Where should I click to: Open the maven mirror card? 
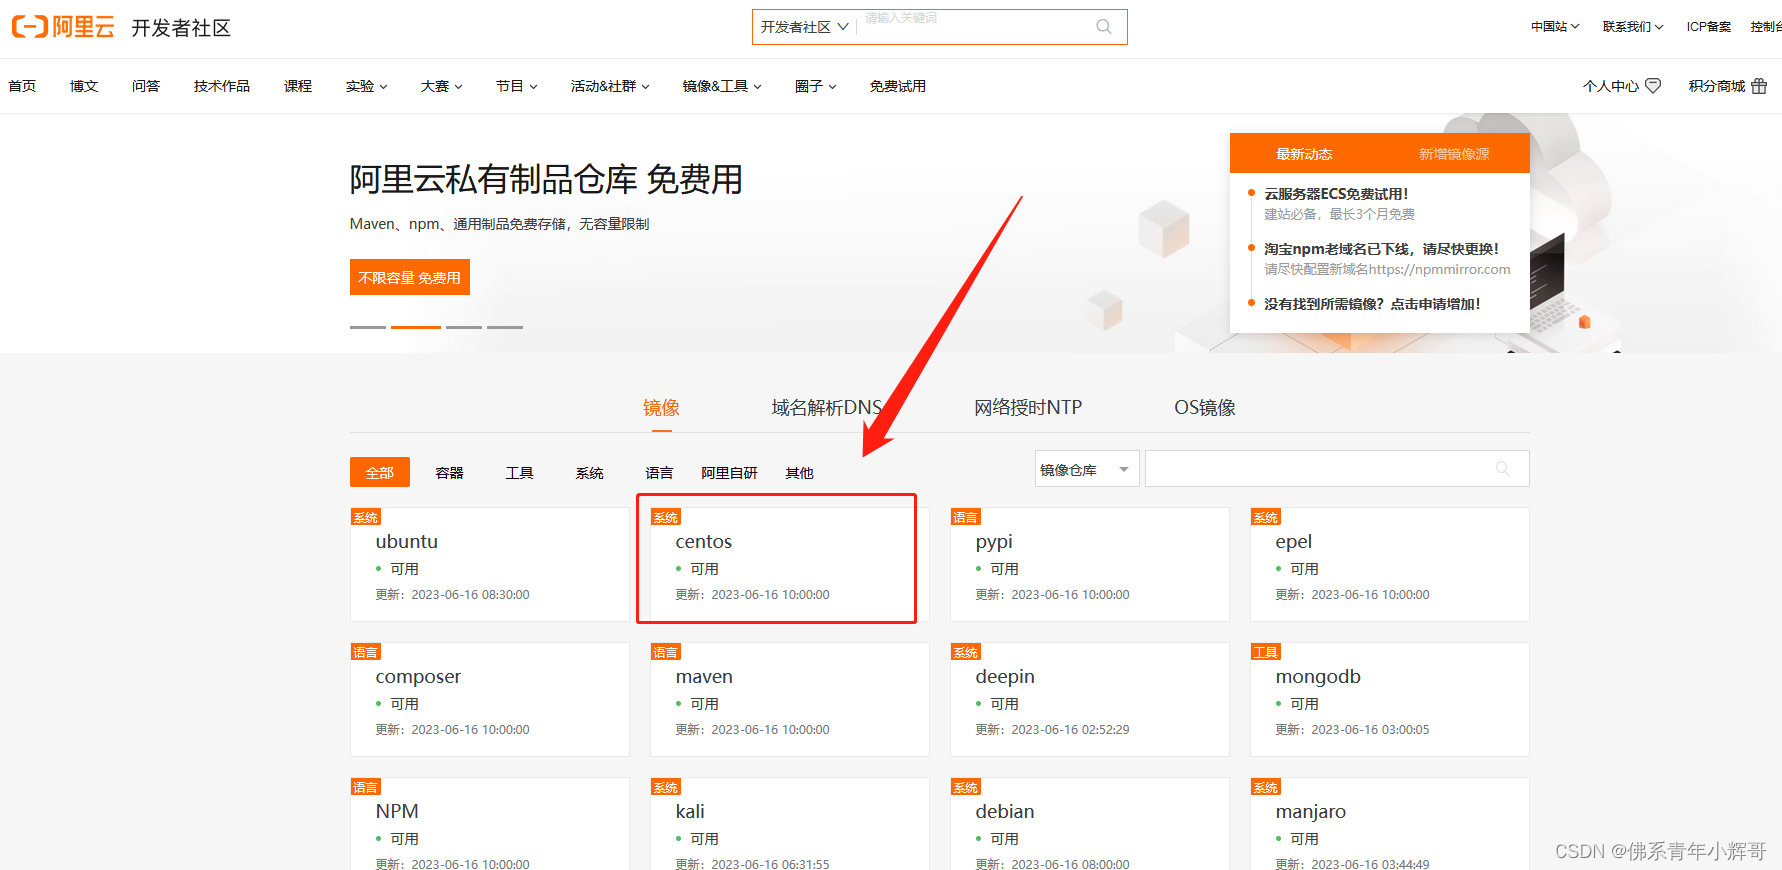[x=790, y=699]
